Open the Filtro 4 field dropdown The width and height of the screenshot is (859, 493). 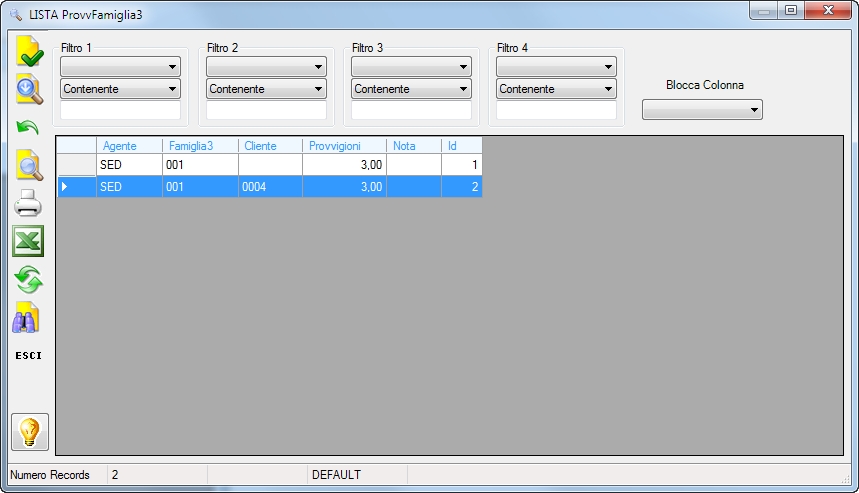point(556,67)
